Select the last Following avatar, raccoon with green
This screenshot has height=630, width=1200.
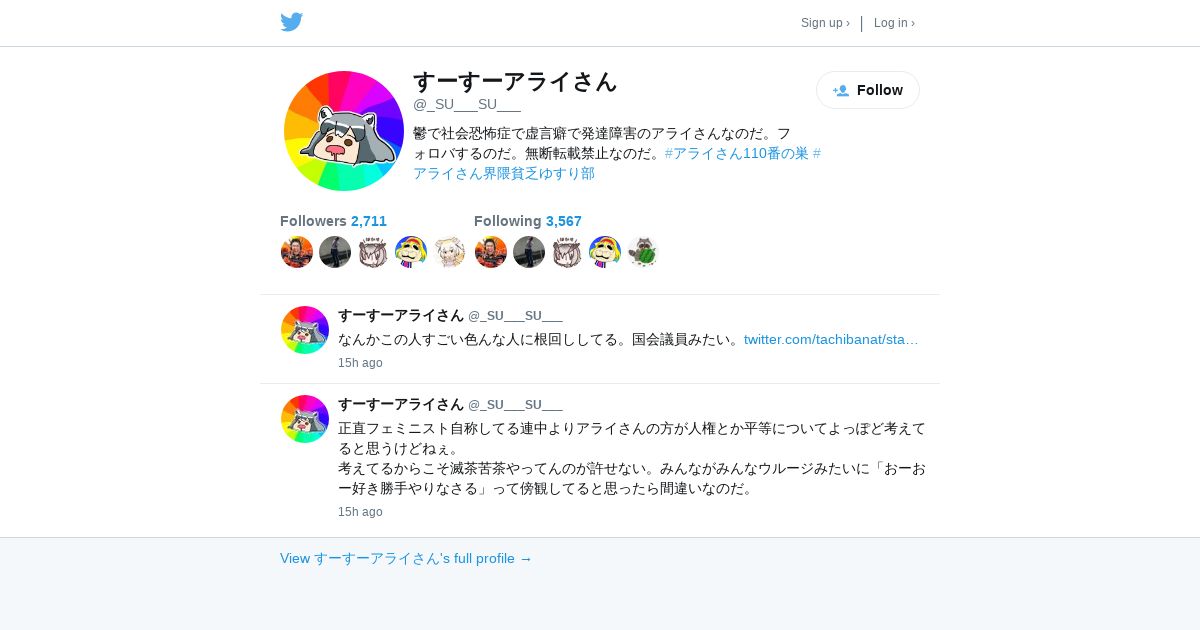pyautogui.click(x=643, y=252)
